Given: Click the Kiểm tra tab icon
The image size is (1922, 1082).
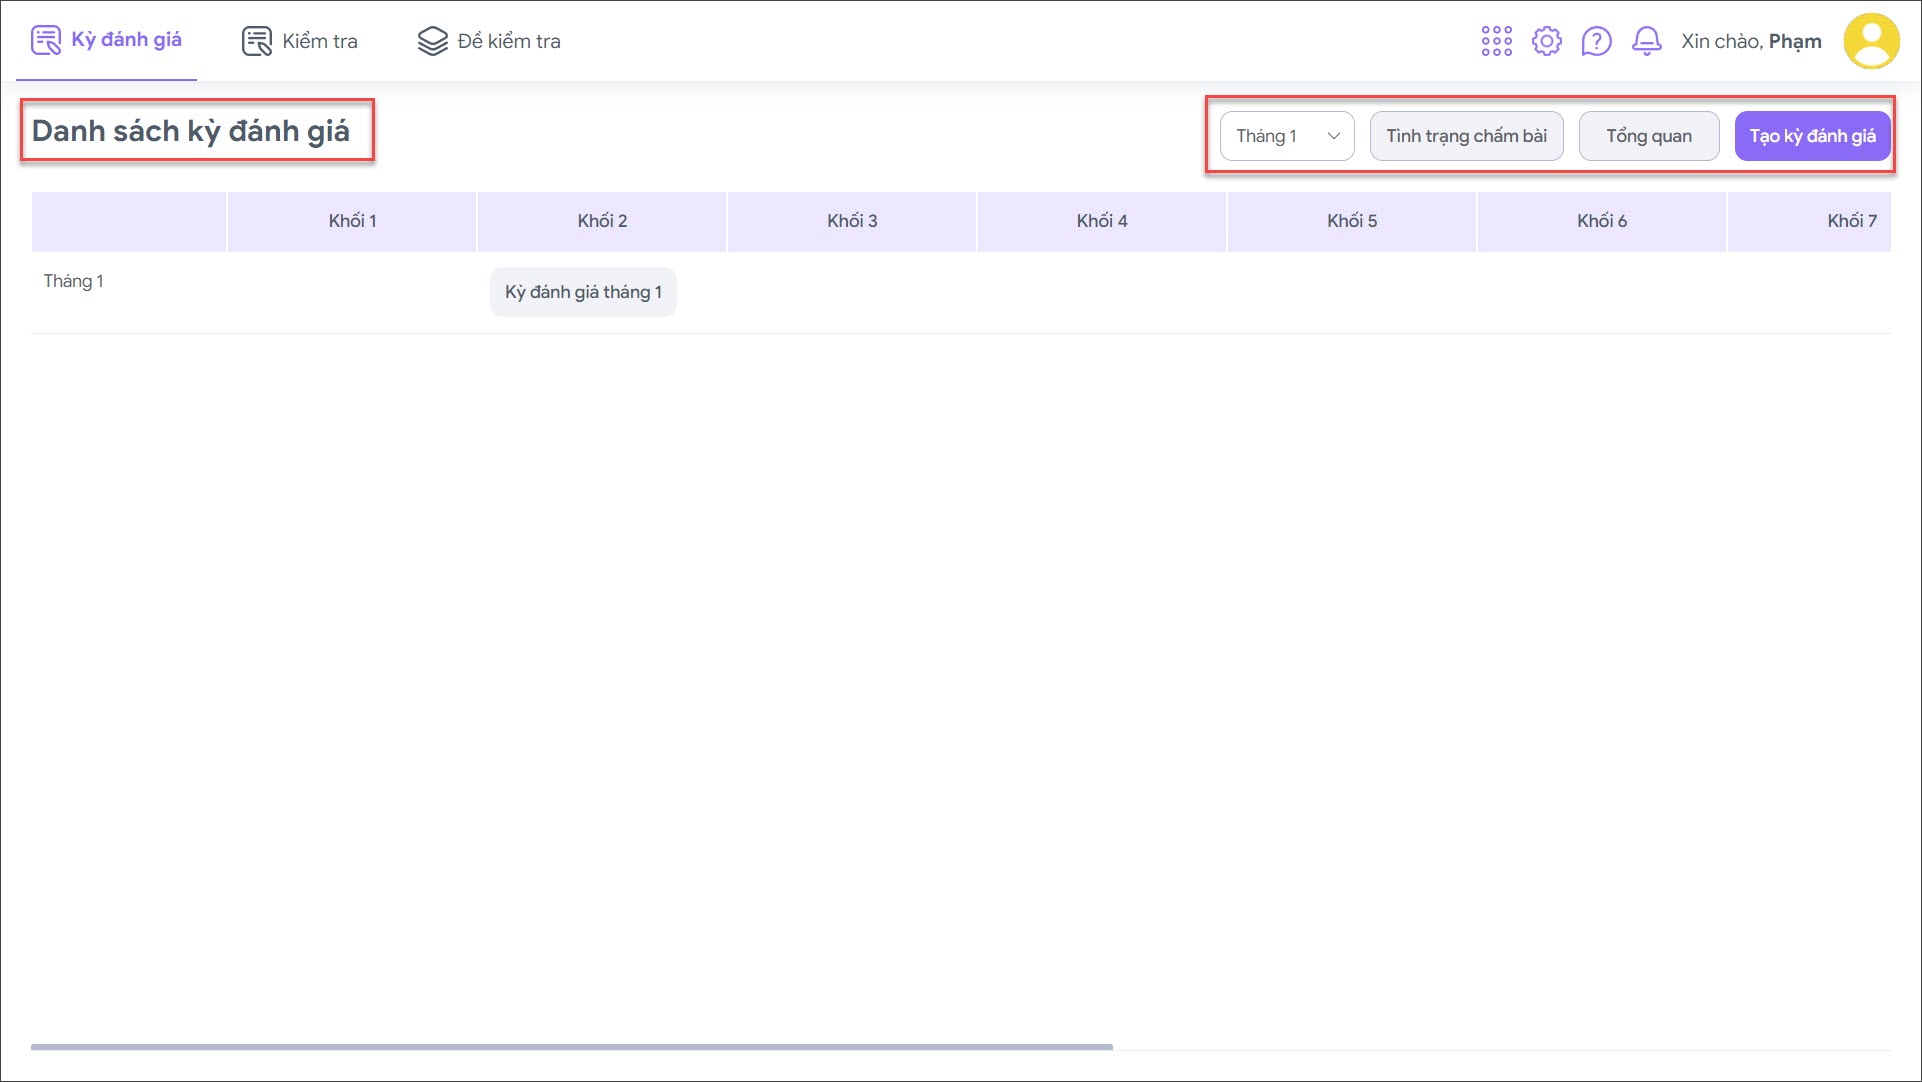Looking at the screenshot, I should 256,41.
